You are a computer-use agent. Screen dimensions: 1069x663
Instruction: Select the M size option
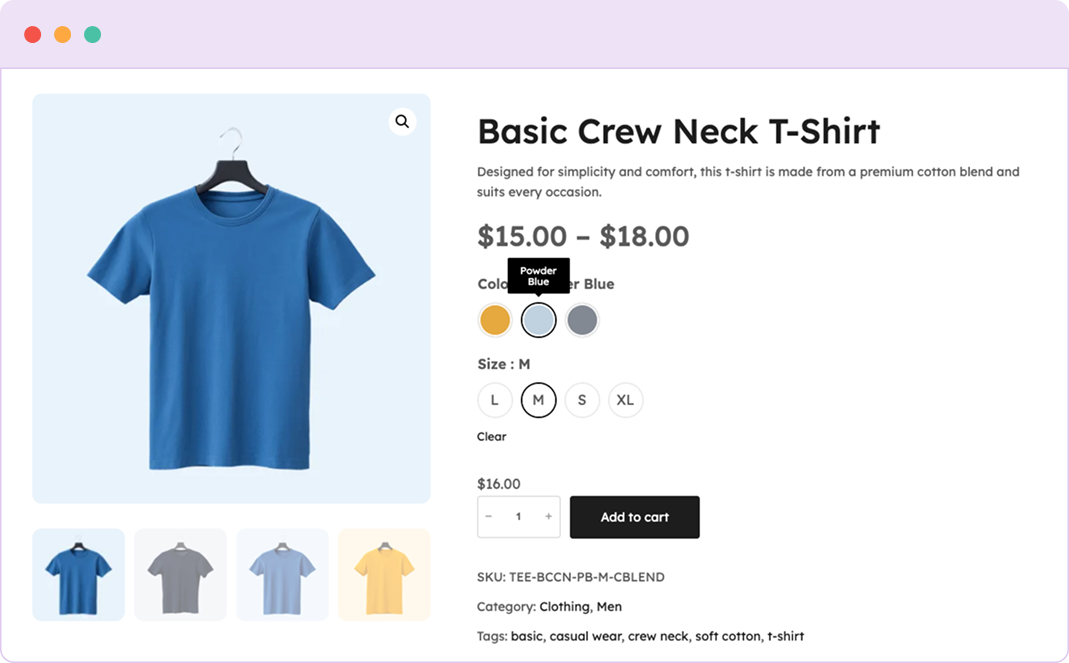click(x=538, y=399)
